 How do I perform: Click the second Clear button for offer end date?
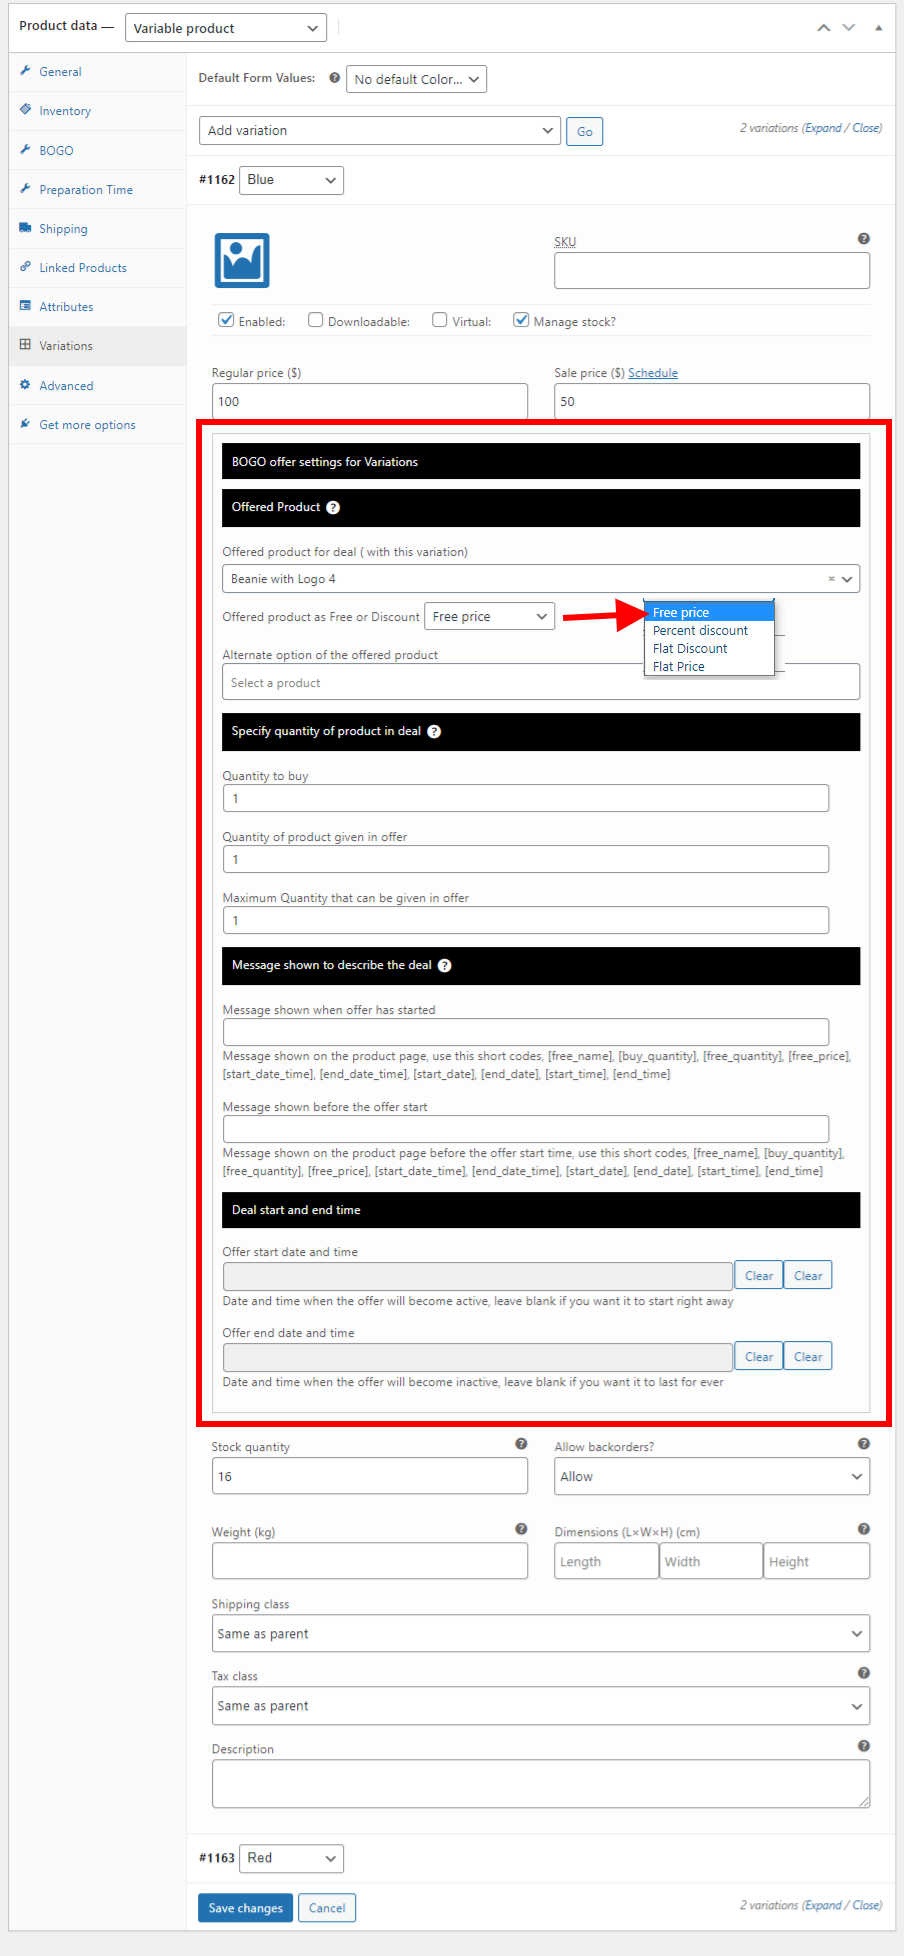pyautogui.click(x=808, y=1357)
